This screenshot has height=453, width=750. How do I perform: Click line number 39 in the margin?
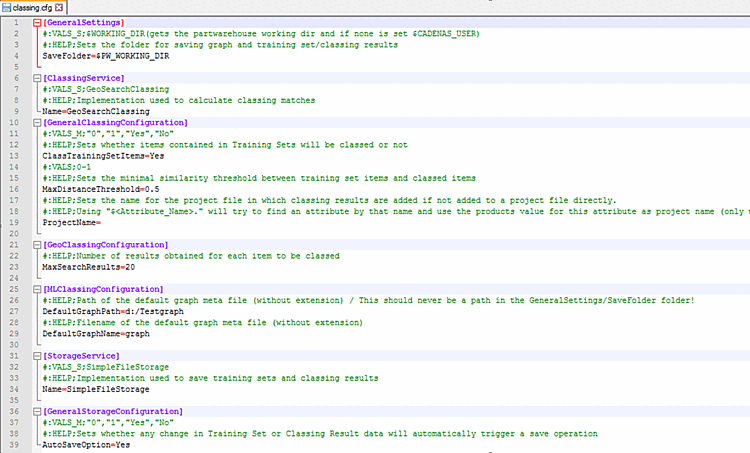click(14, 445)
